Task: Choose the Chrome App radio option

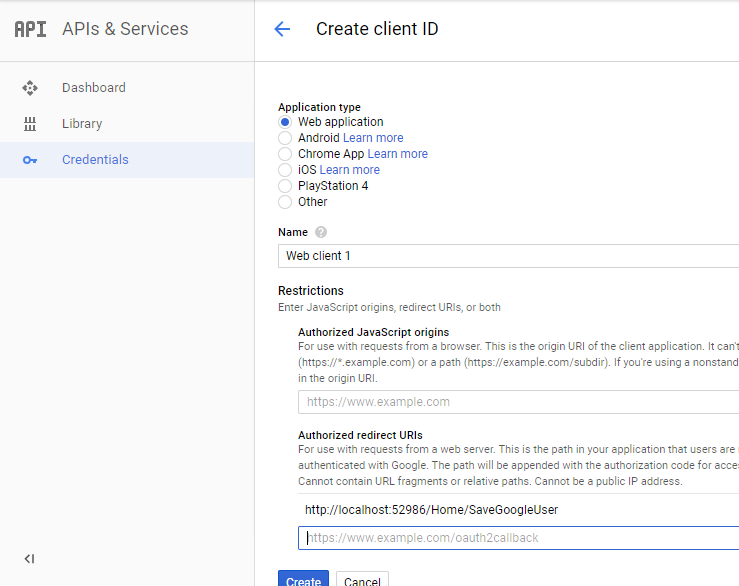Action: (285, 154)
